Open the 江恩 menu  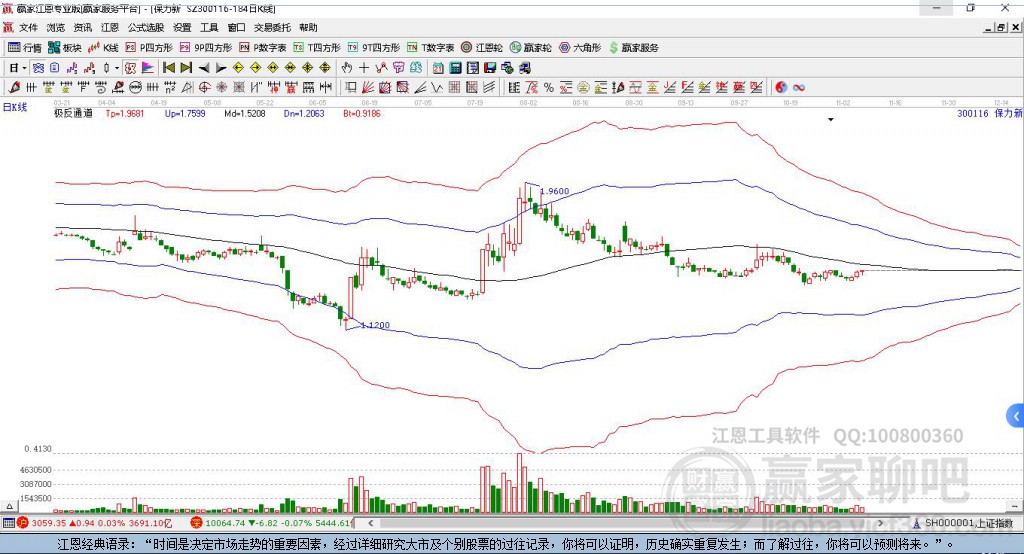110,27
